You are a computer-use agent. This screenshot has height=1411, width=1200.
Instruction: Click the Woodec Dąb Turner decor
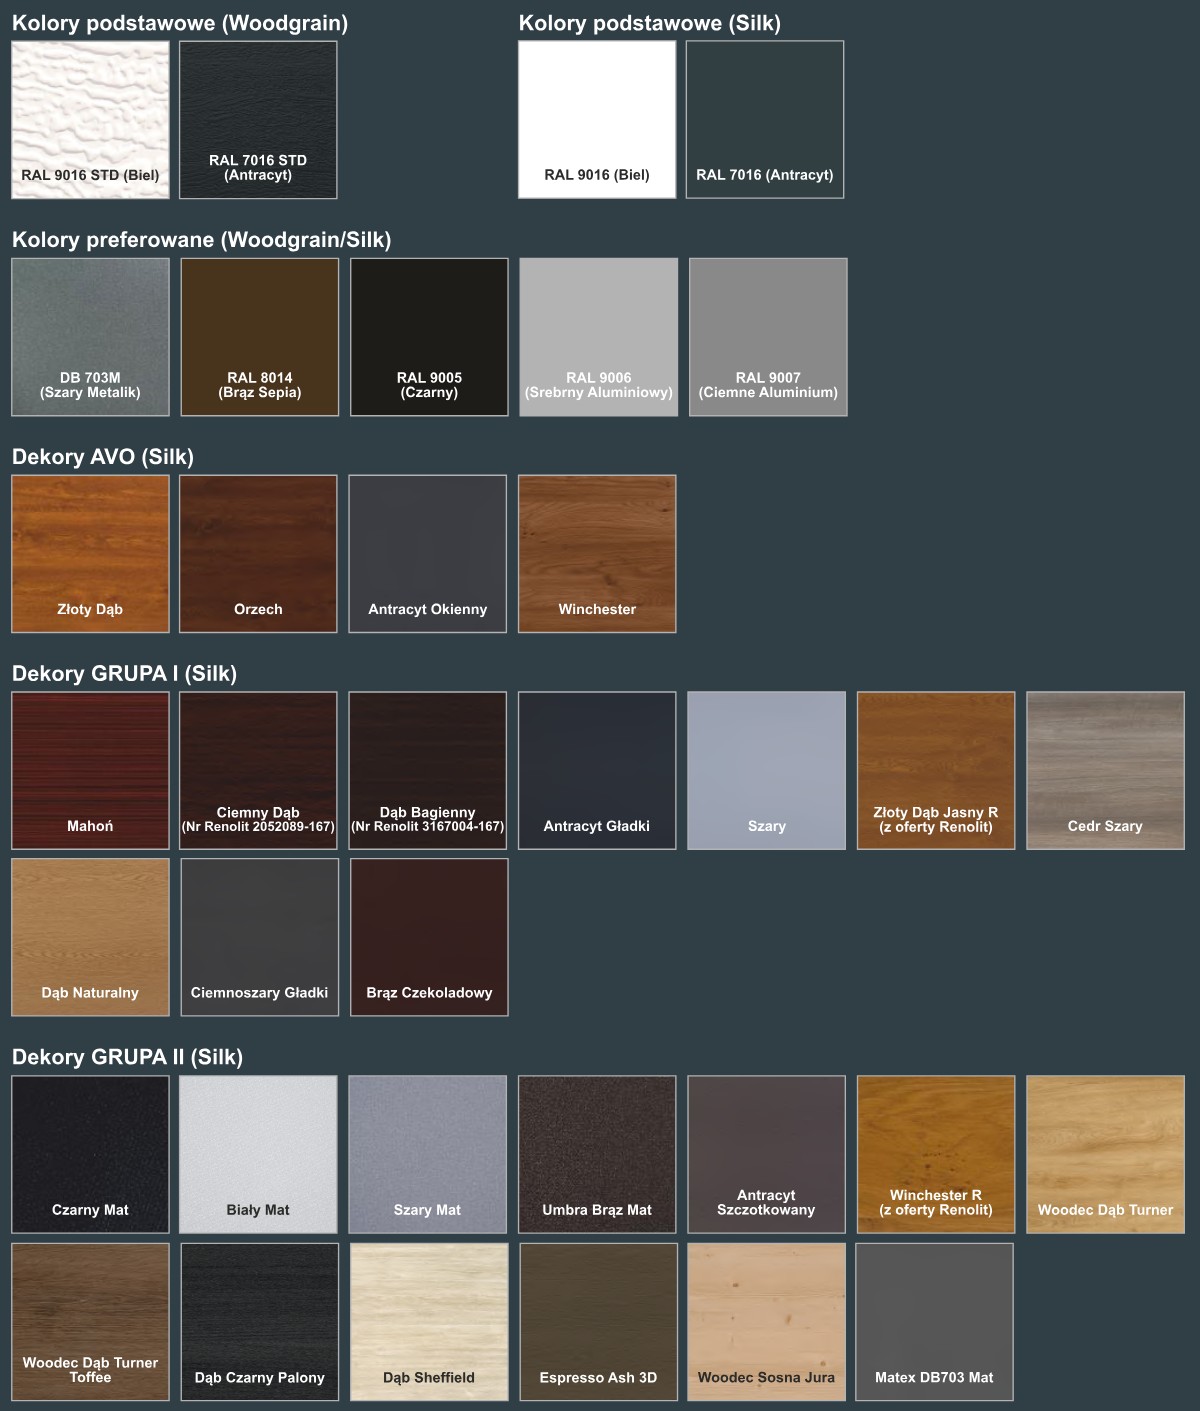[x=1105, y=1154]
